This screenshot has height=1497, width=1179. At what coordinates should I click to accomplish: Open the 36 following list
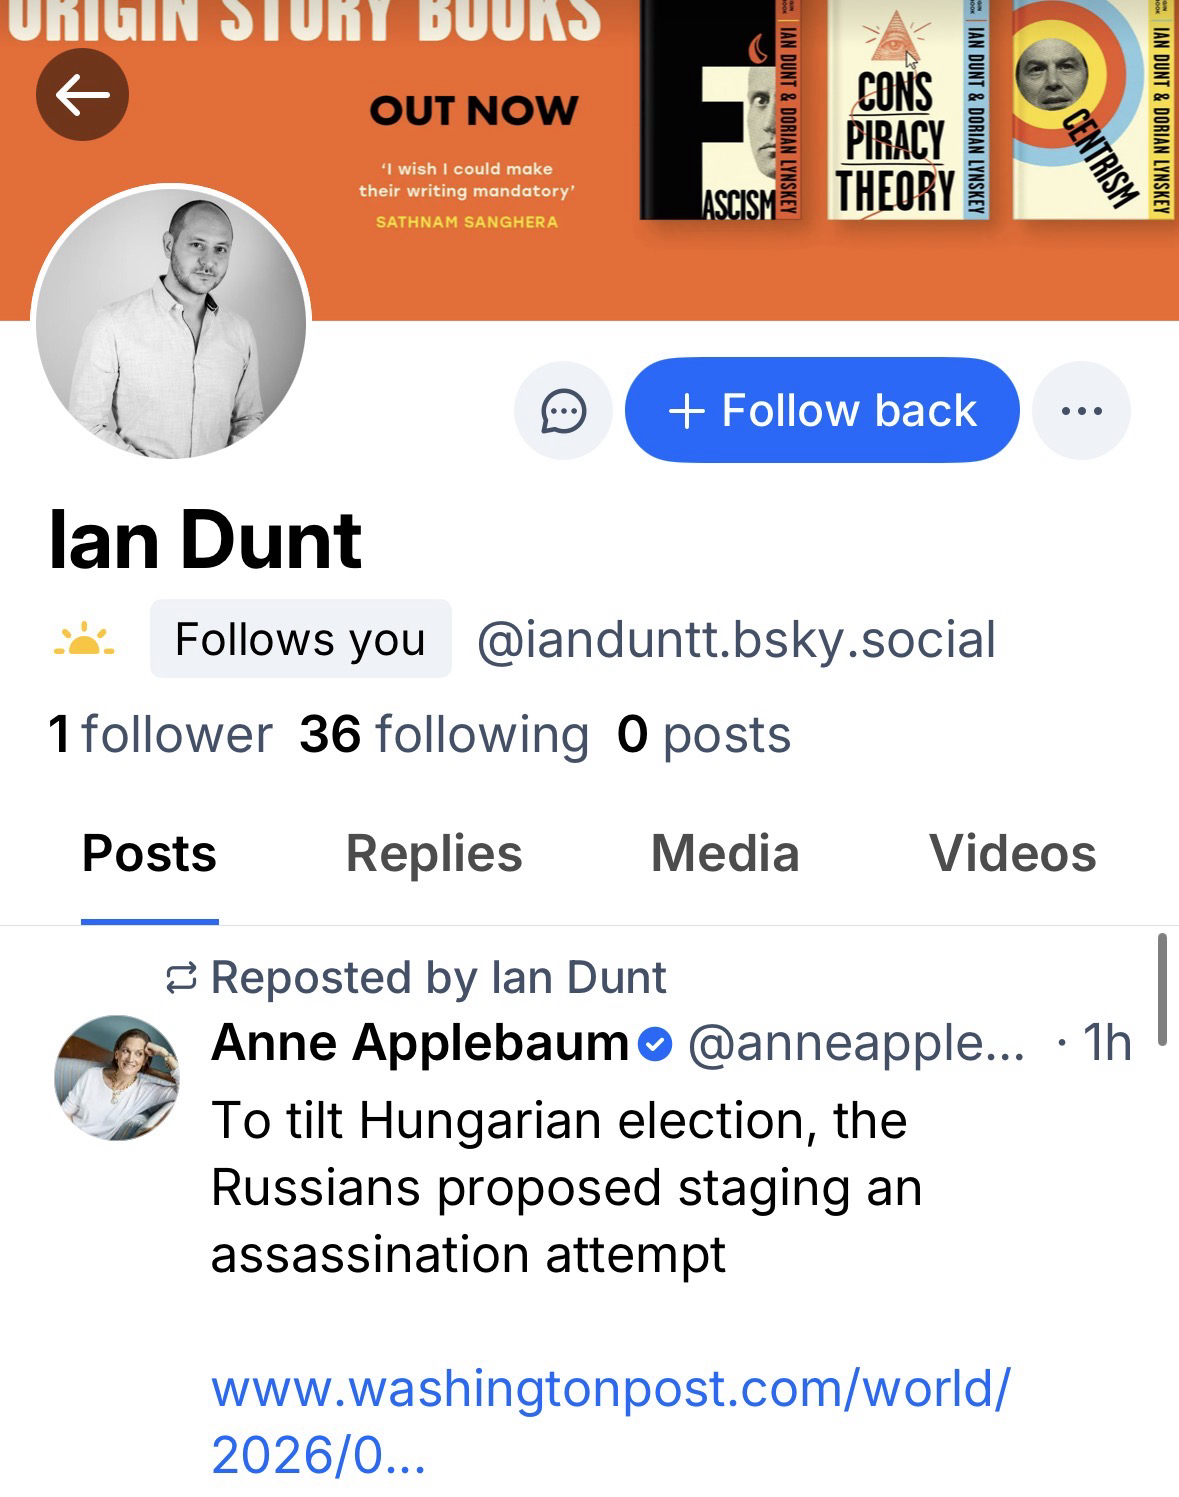tap(444, 735)
